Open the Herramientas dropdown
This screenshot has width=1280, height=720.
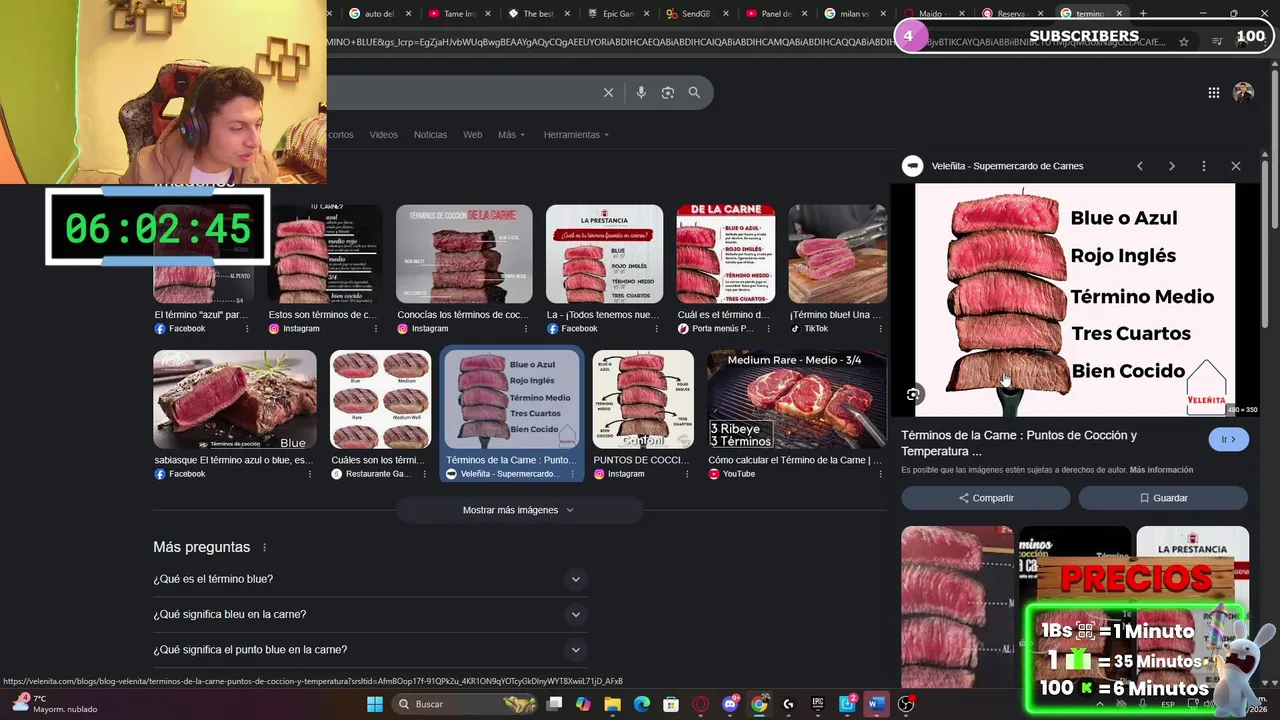pos(576,135)
